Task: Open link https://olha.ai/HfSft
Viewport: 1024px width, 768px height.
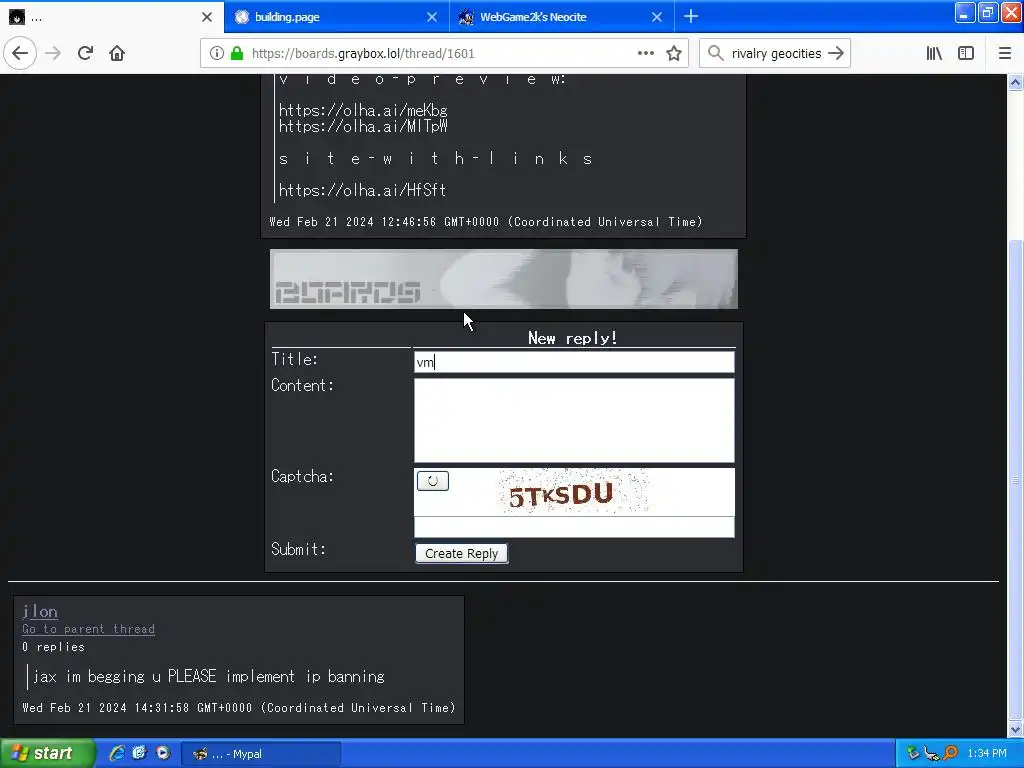Action: pos(362,190)
